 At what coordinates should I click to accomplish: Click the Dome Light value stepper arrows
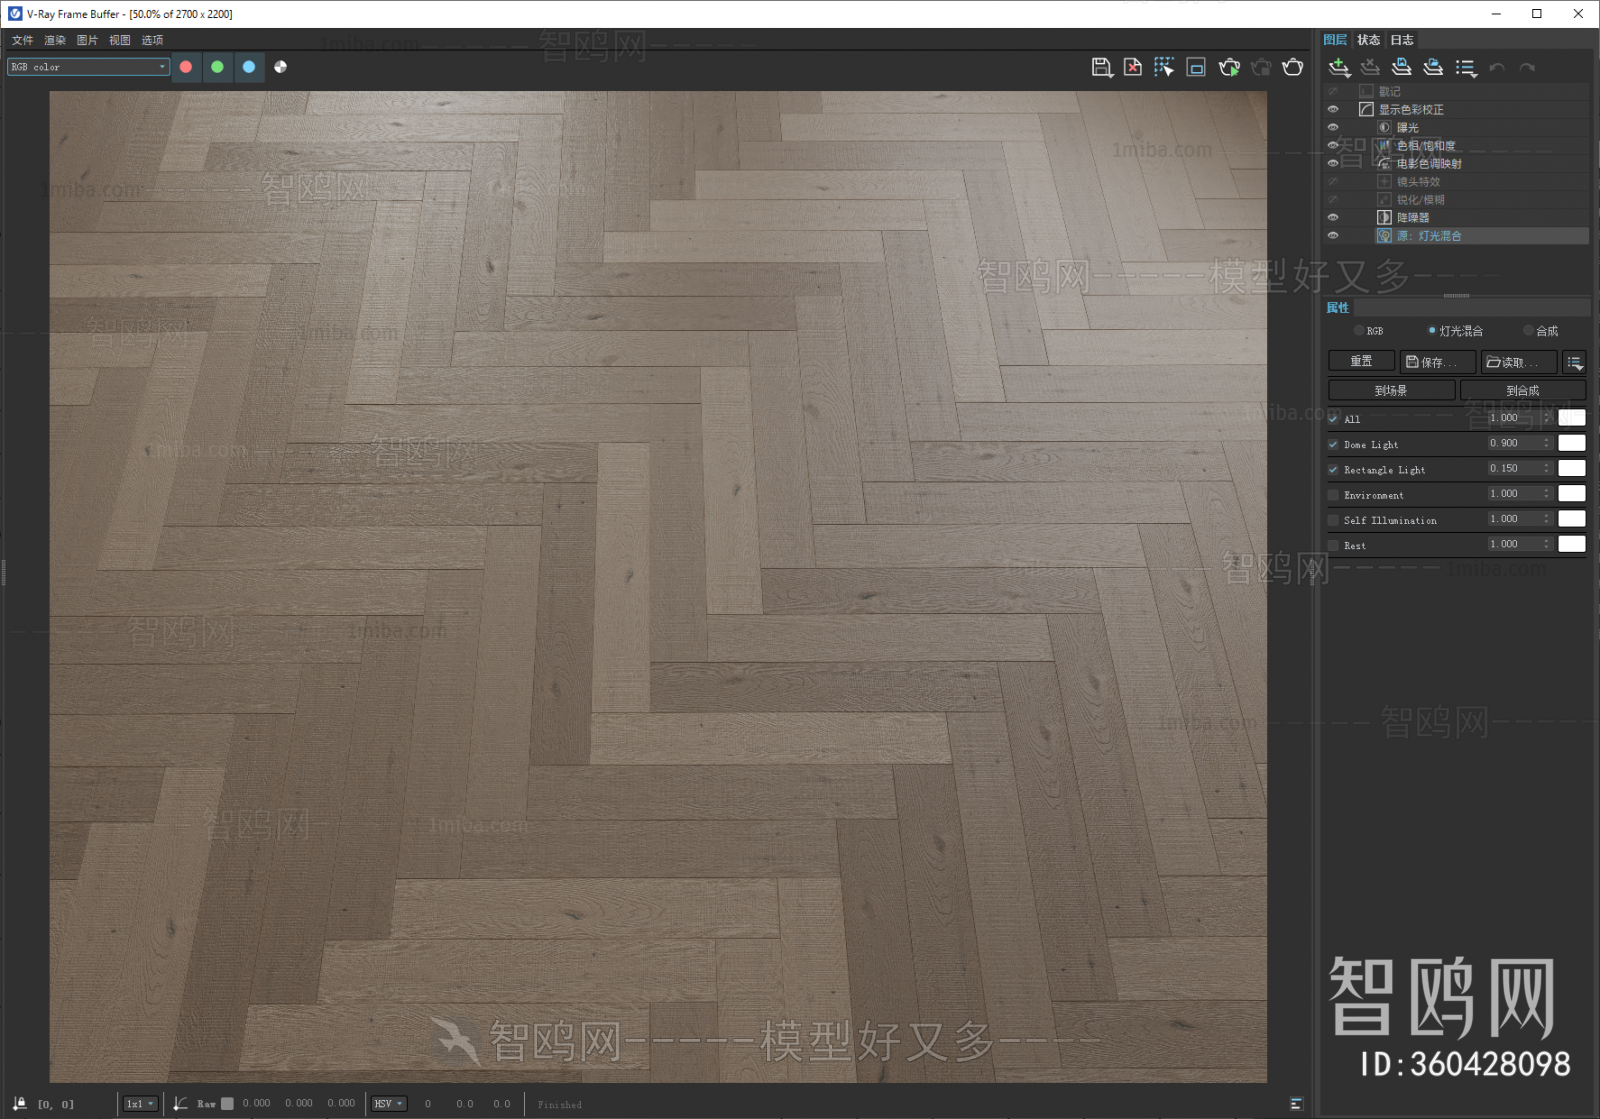click(1546, 443)
